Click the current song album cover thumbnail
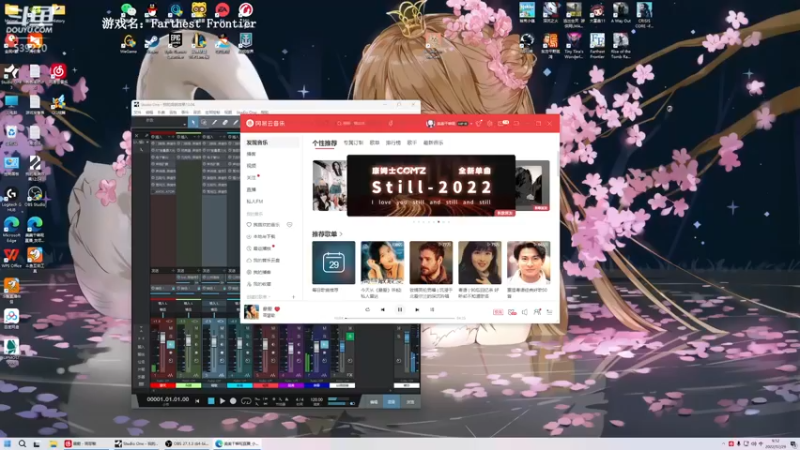Viewport: 800px width, 450px height. click(252, 311)
